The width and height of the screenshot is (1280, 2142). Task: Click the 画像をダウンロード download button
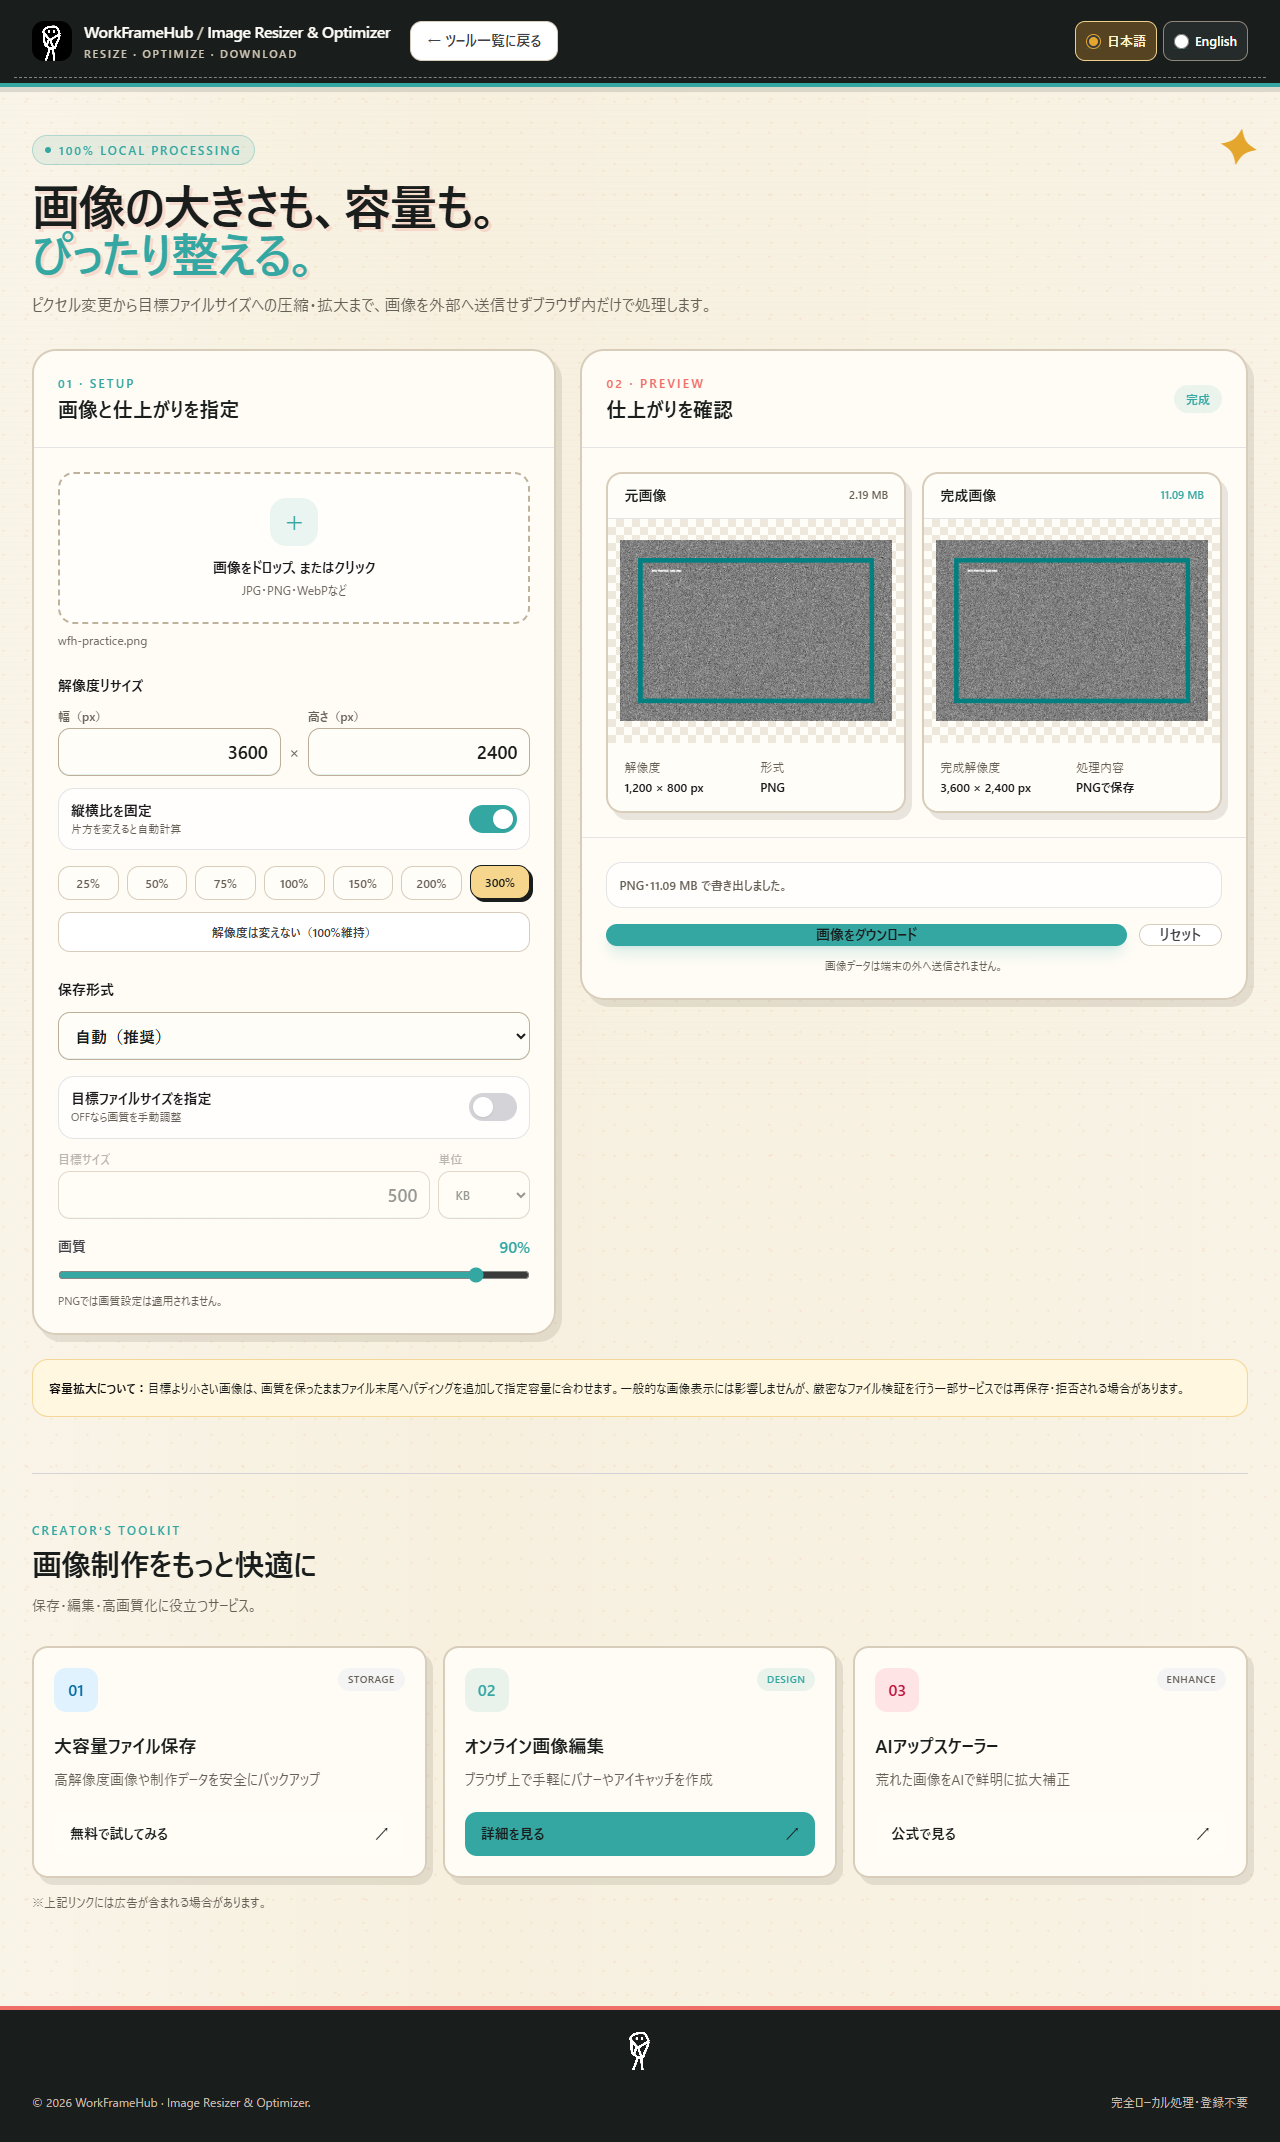pos(866,935)
